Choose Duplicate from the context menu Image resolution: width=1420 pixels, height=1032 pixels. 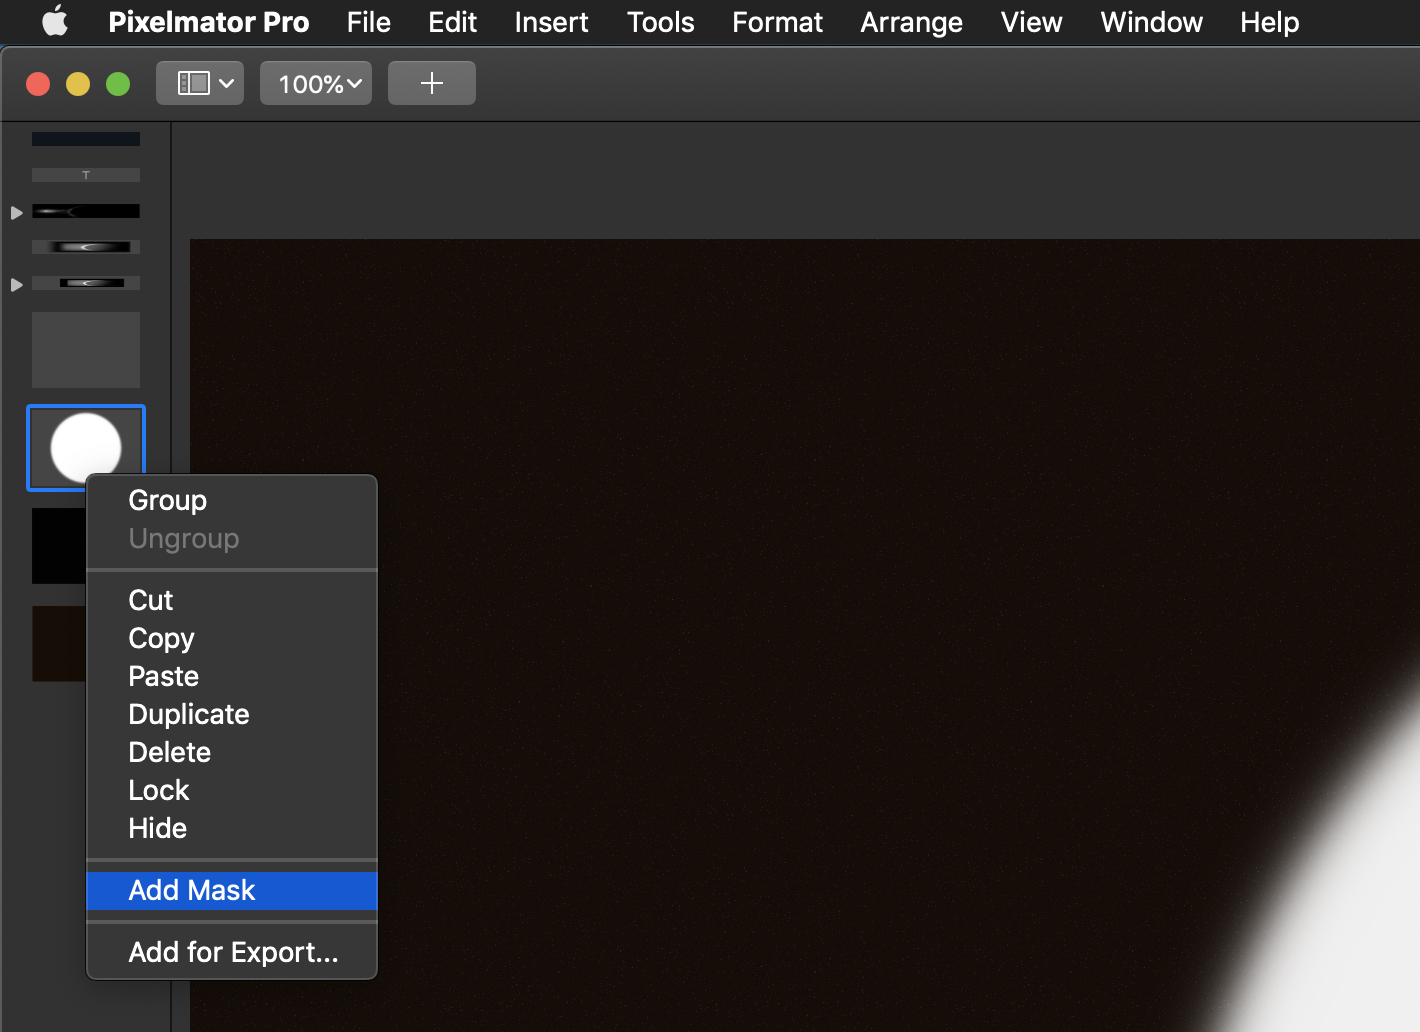232,714
